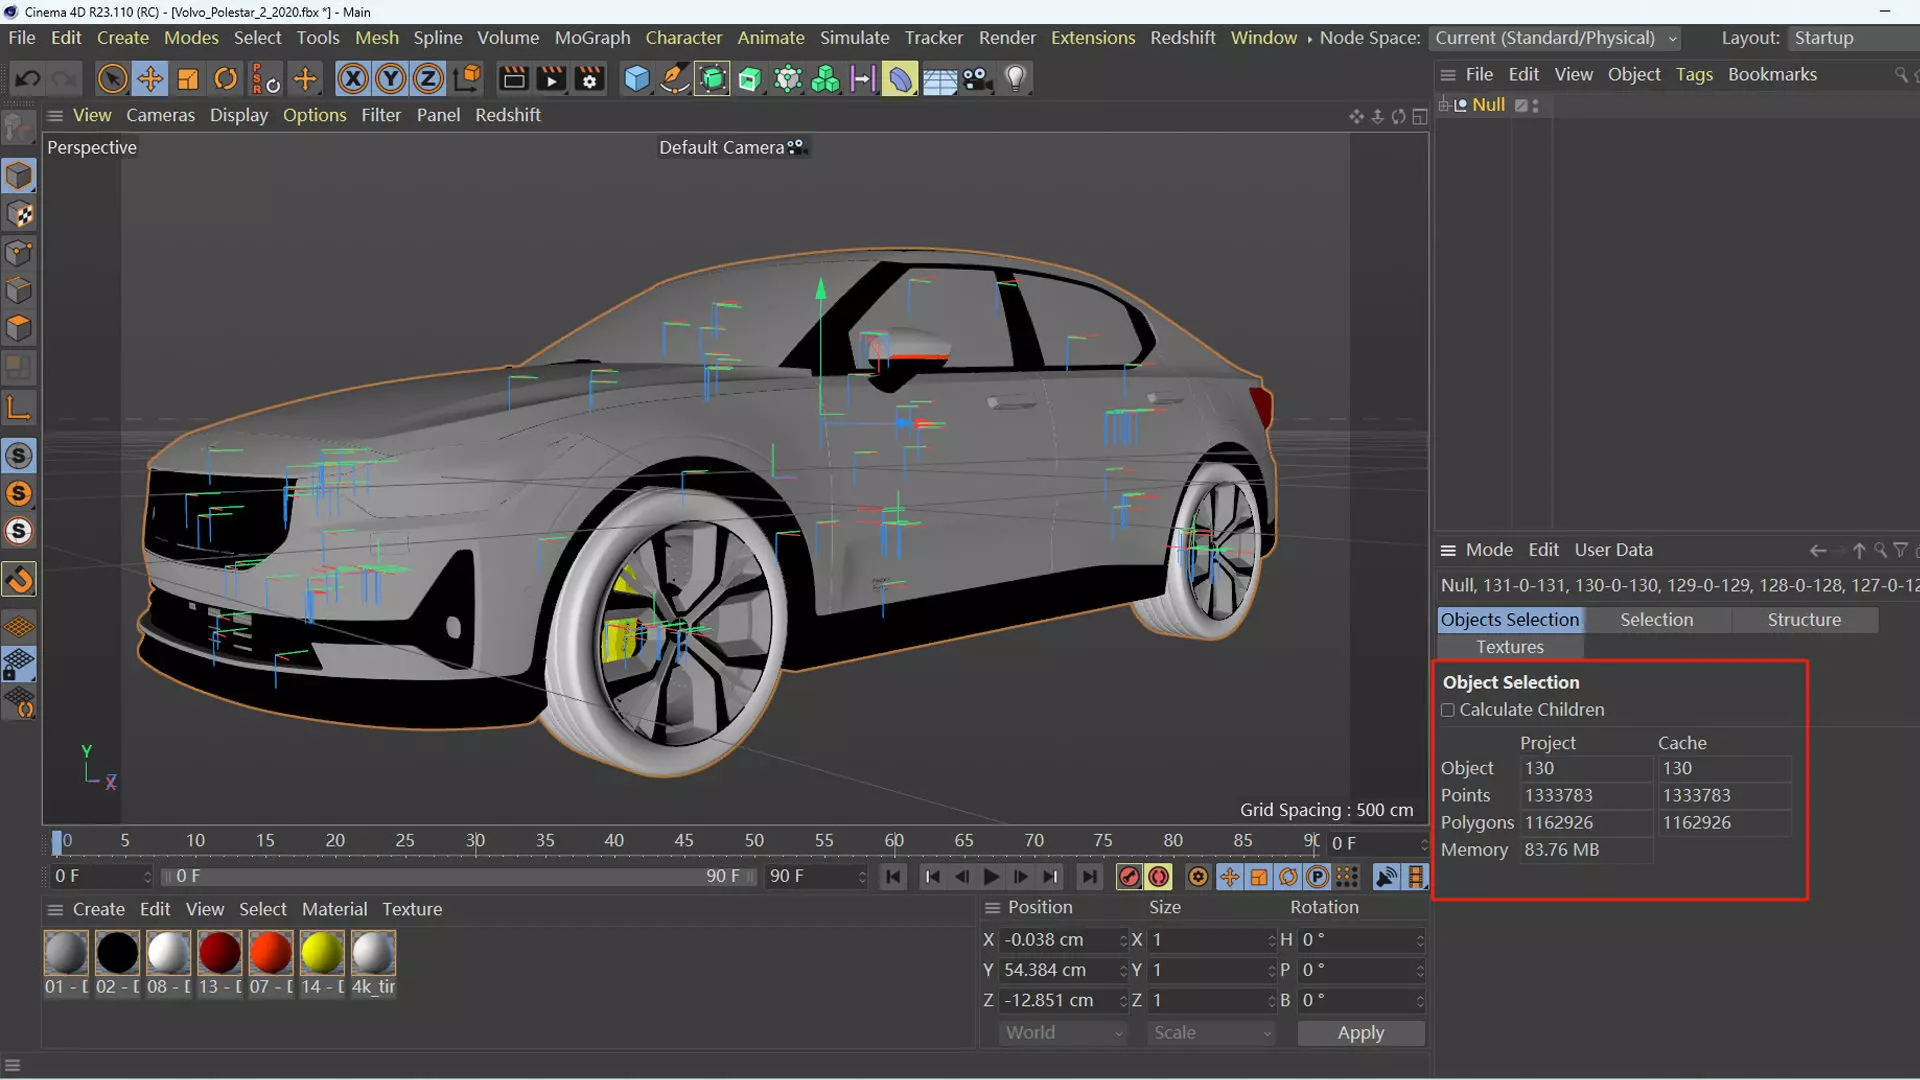This screenshot has height=1080, width=1920.
Task: Toggle Rotation keyframe recording
Action: point(1288,877)
